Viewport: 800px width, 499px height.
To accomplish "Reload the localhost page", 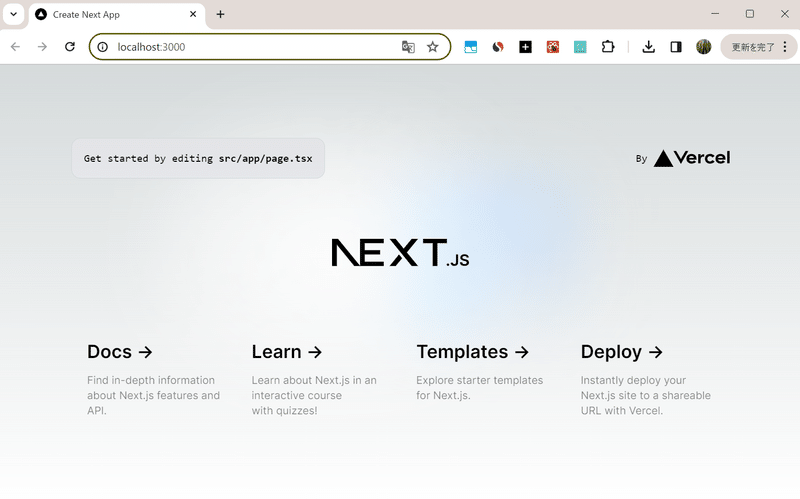I will pyautogui.click(x=70, y=47).
